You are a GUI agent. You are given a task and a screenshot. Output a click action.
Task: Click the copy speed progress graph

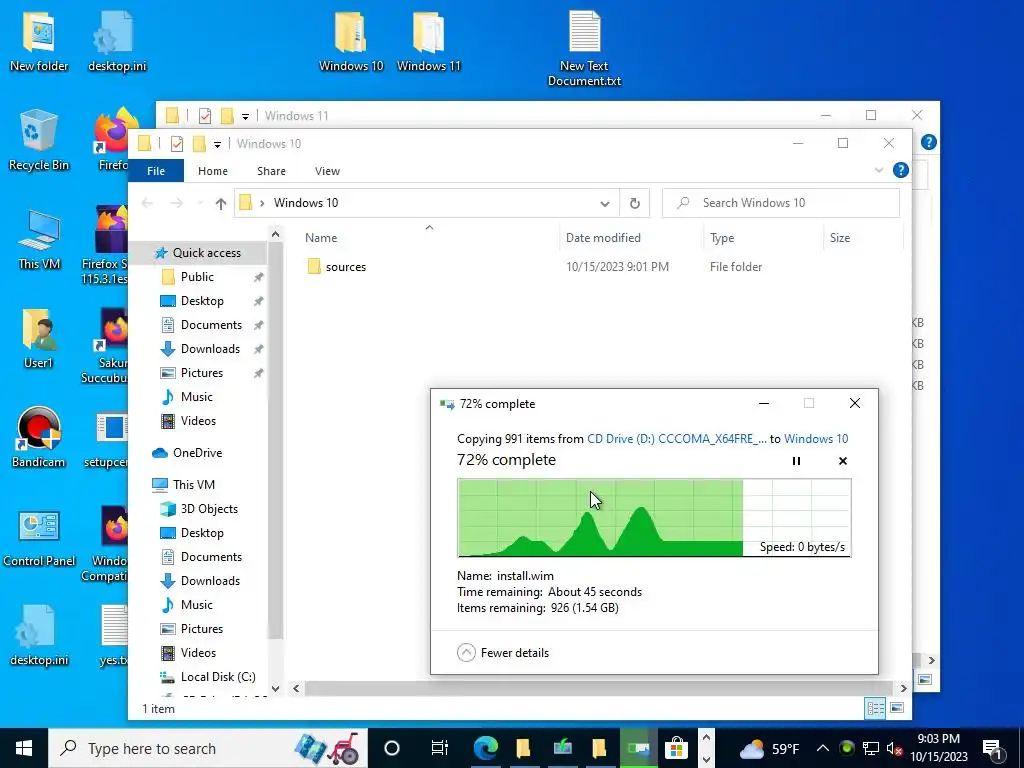[654, 518]
